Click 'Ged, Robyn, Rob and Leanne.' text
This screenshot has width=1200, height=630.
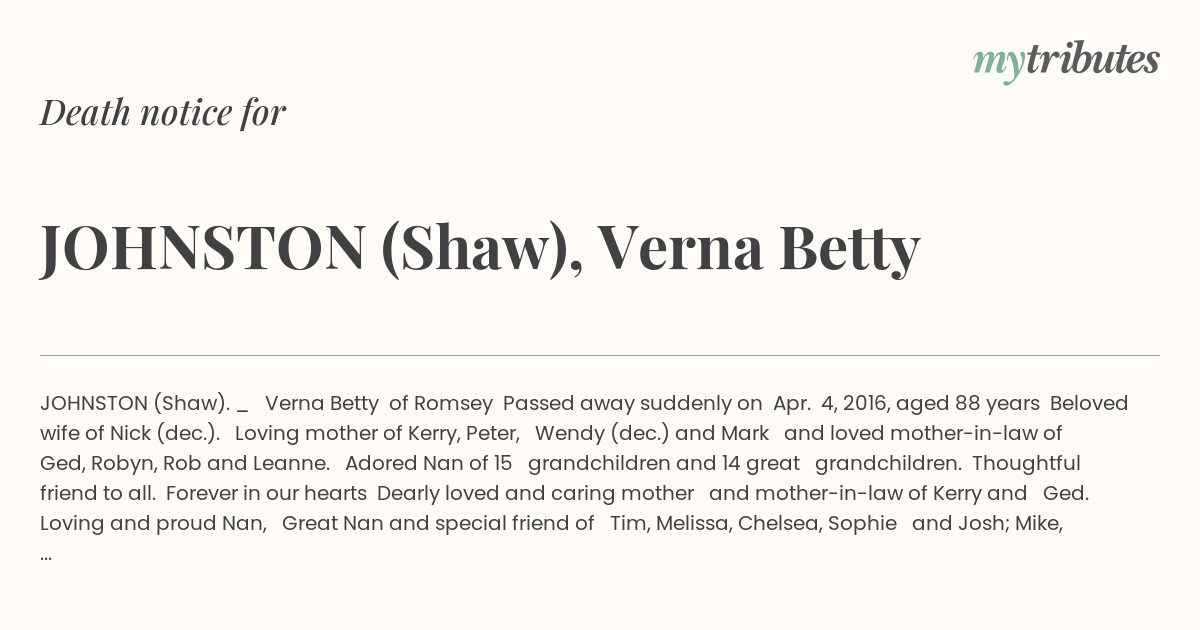tap(185, 463)
